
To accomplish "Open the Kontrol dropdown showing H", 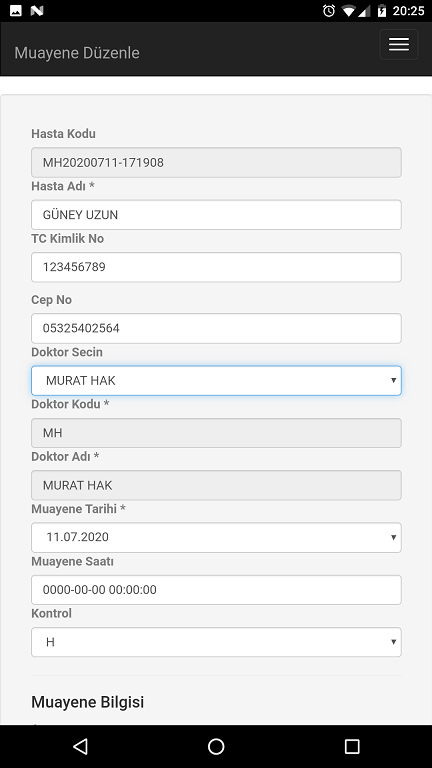I will pyautogui.click(x=216, y=642).
